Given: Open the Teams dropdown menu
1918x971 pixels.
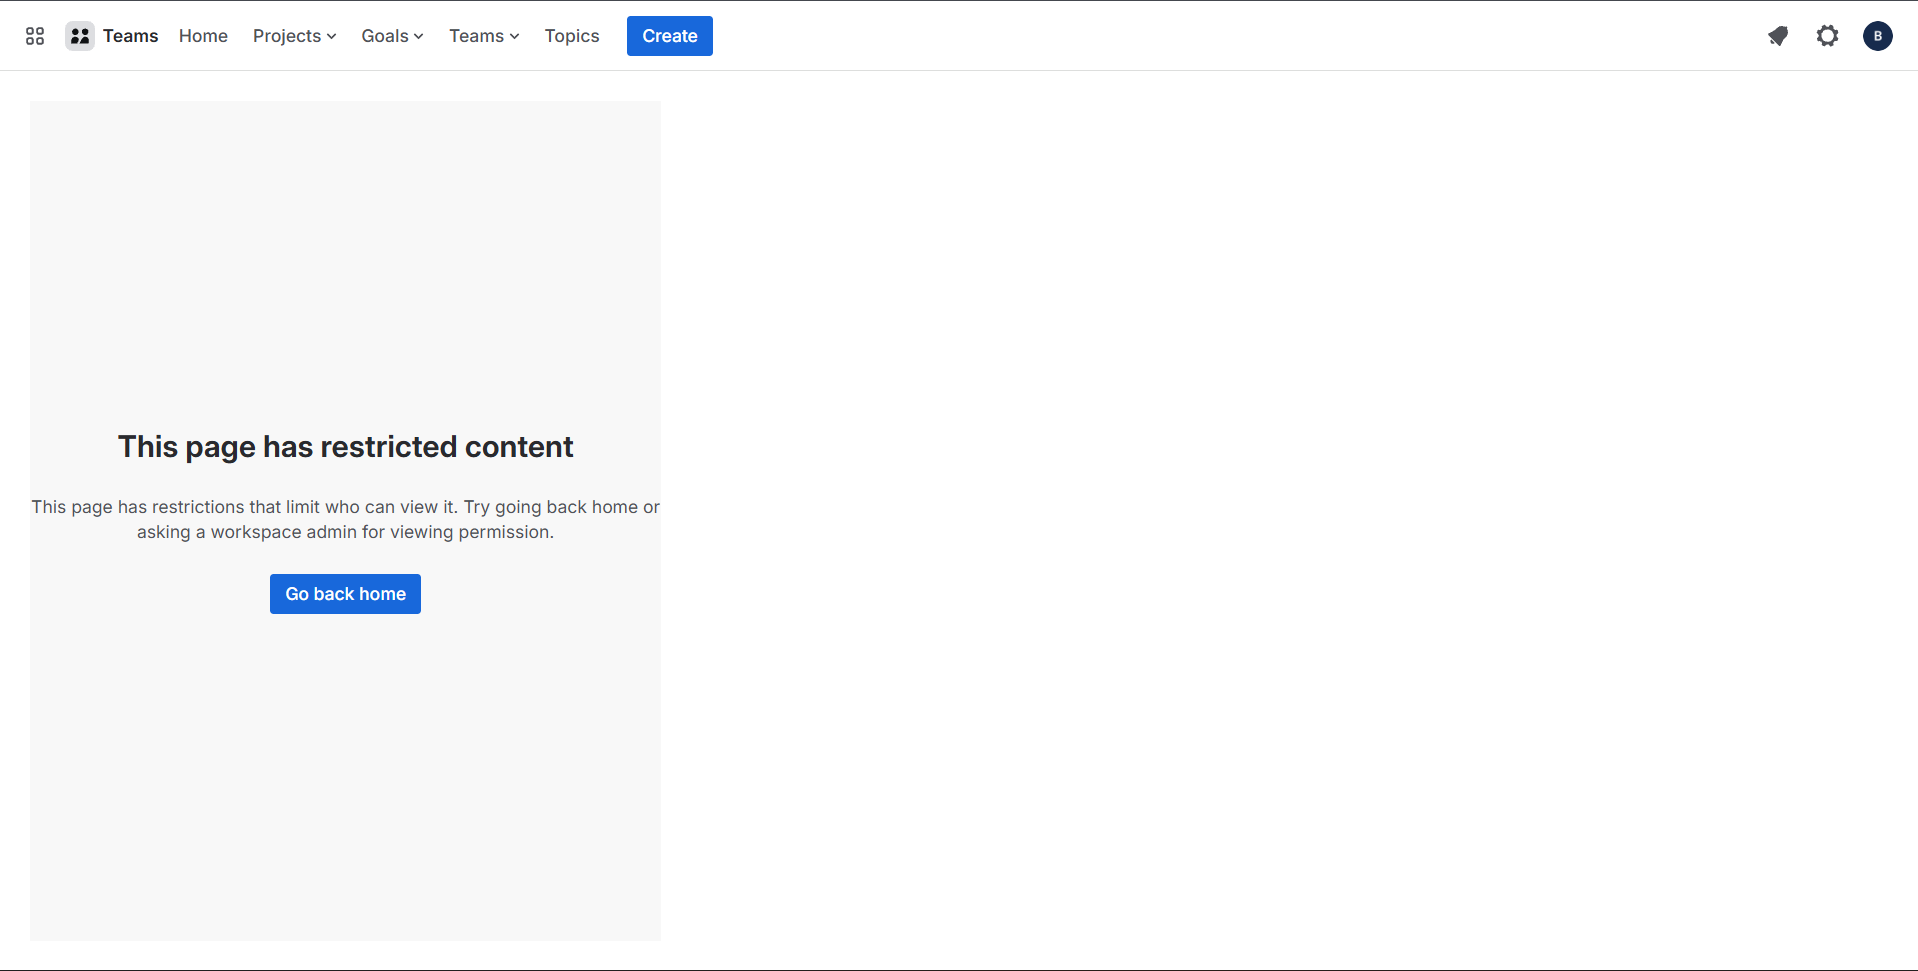Looking at the screenshot, I should click(x=476, y=36).
